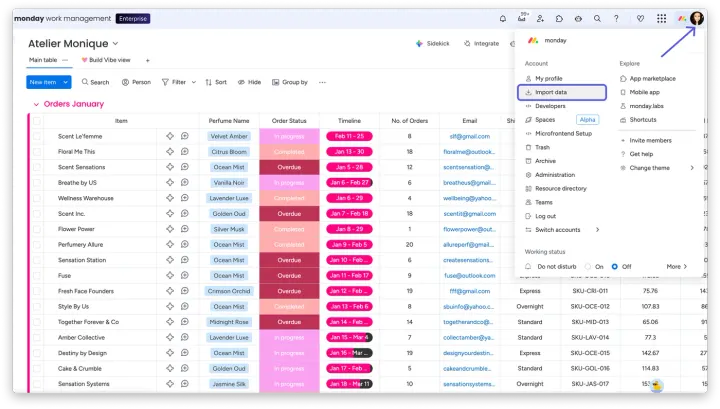This screenshot has width=720, height=409.
Task: Click Search in the board toolbar
Action: pyautogui.click(x=96, y=82)
